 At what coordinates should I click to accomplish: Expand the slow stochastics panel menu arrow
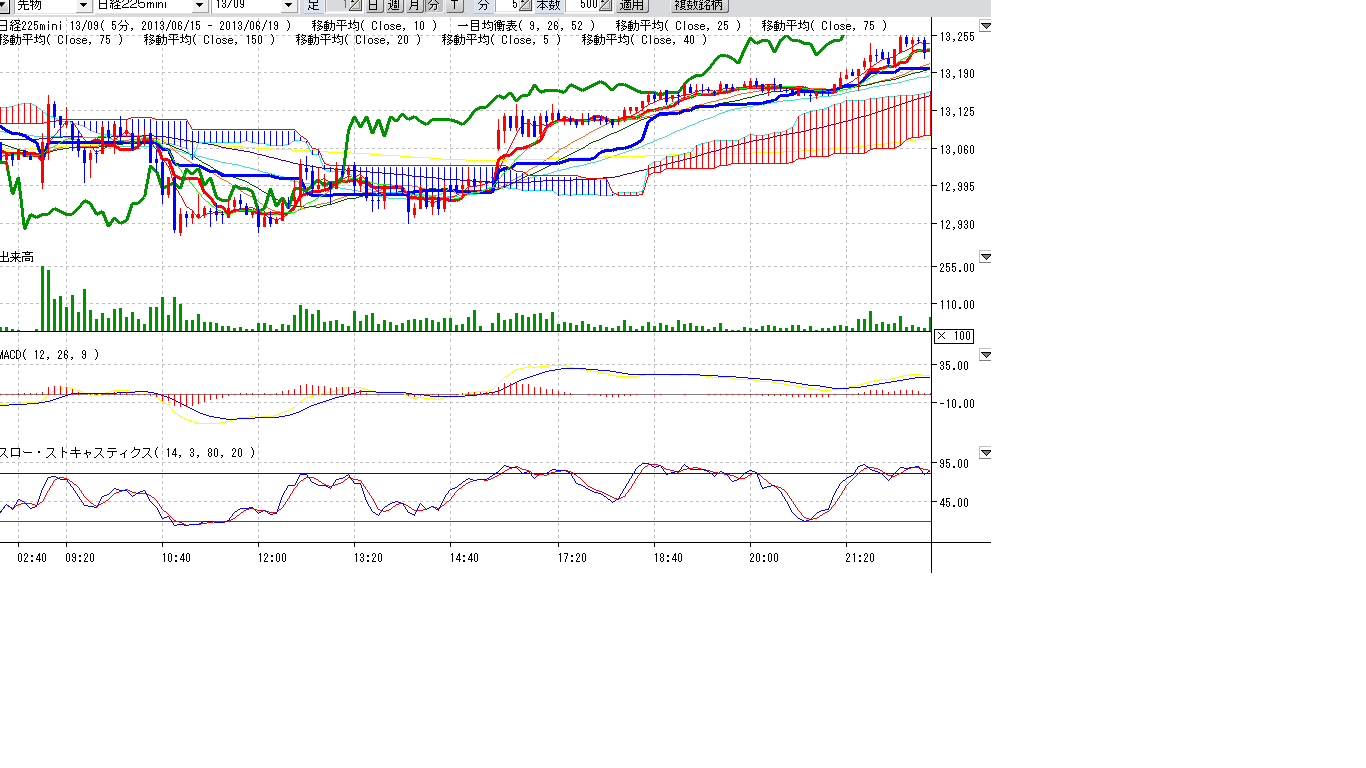[x=985, y=453]
